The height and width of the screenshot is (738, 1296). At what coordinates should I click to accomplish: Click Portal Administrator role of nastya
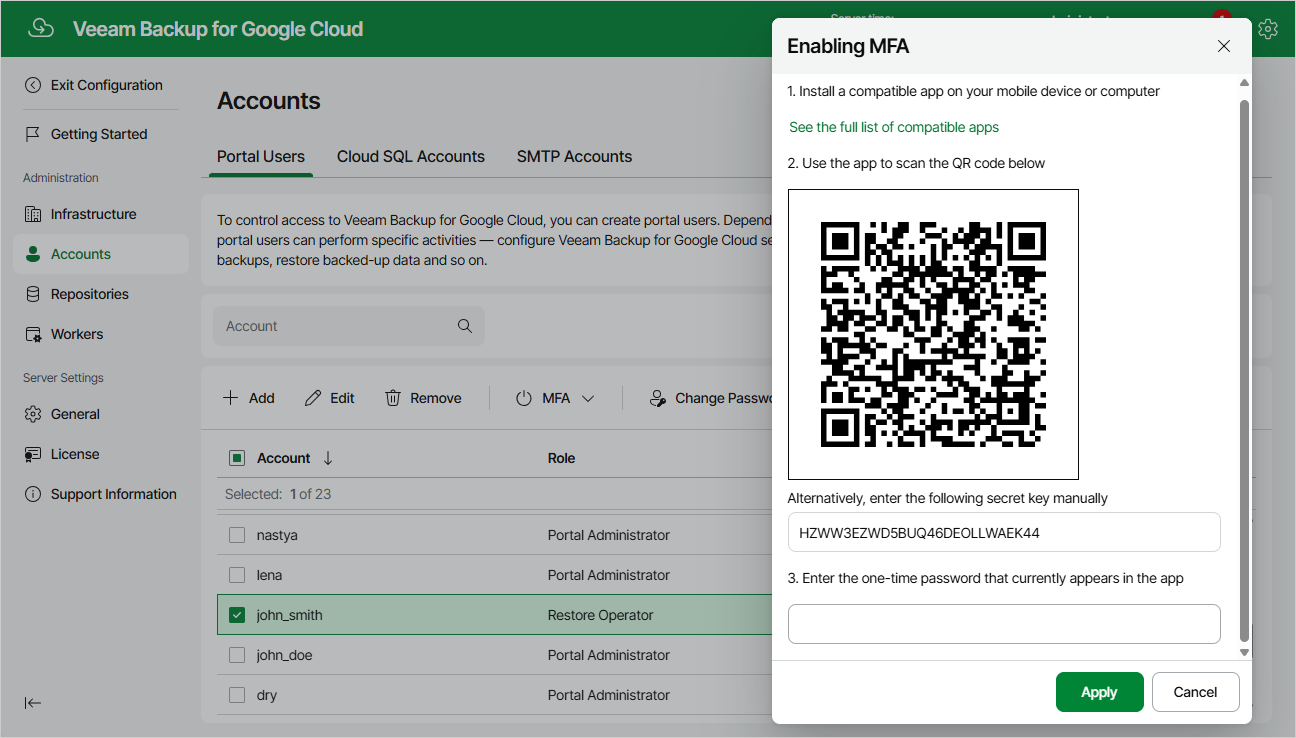click(x=609, y=535)
